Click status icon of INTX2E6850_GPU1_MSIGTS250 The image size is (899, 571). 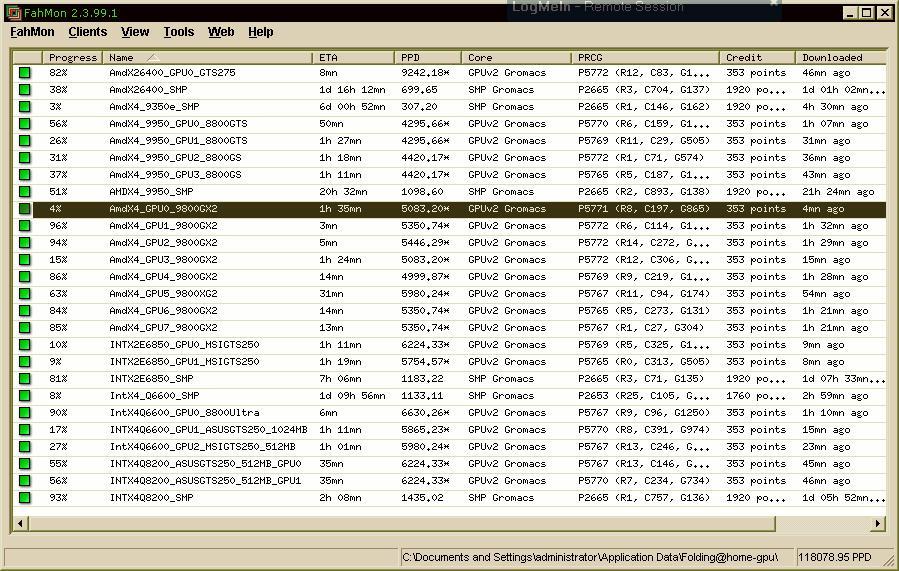click(x=25, y=362)
